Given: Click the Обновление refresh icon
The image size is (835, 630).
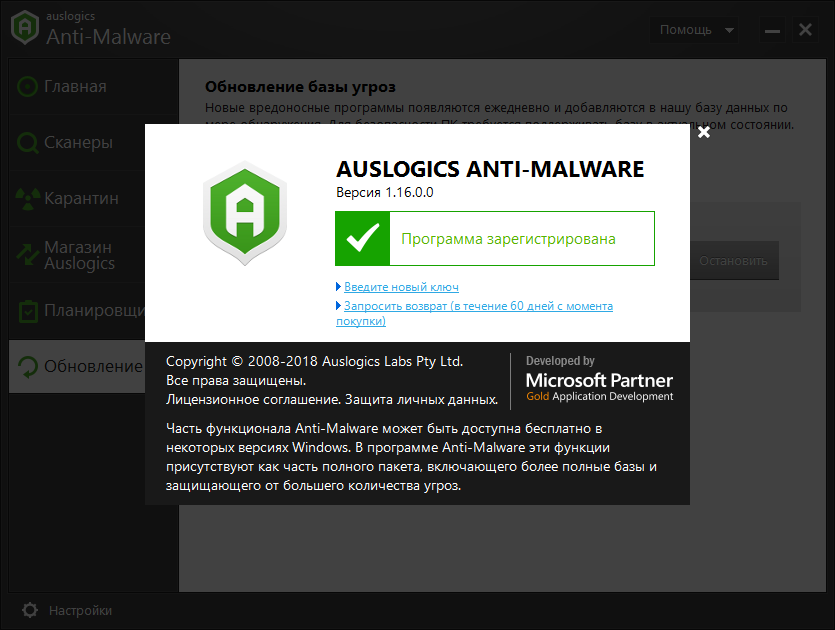Looking at the screenshot, I should click(x=28, y=367).
